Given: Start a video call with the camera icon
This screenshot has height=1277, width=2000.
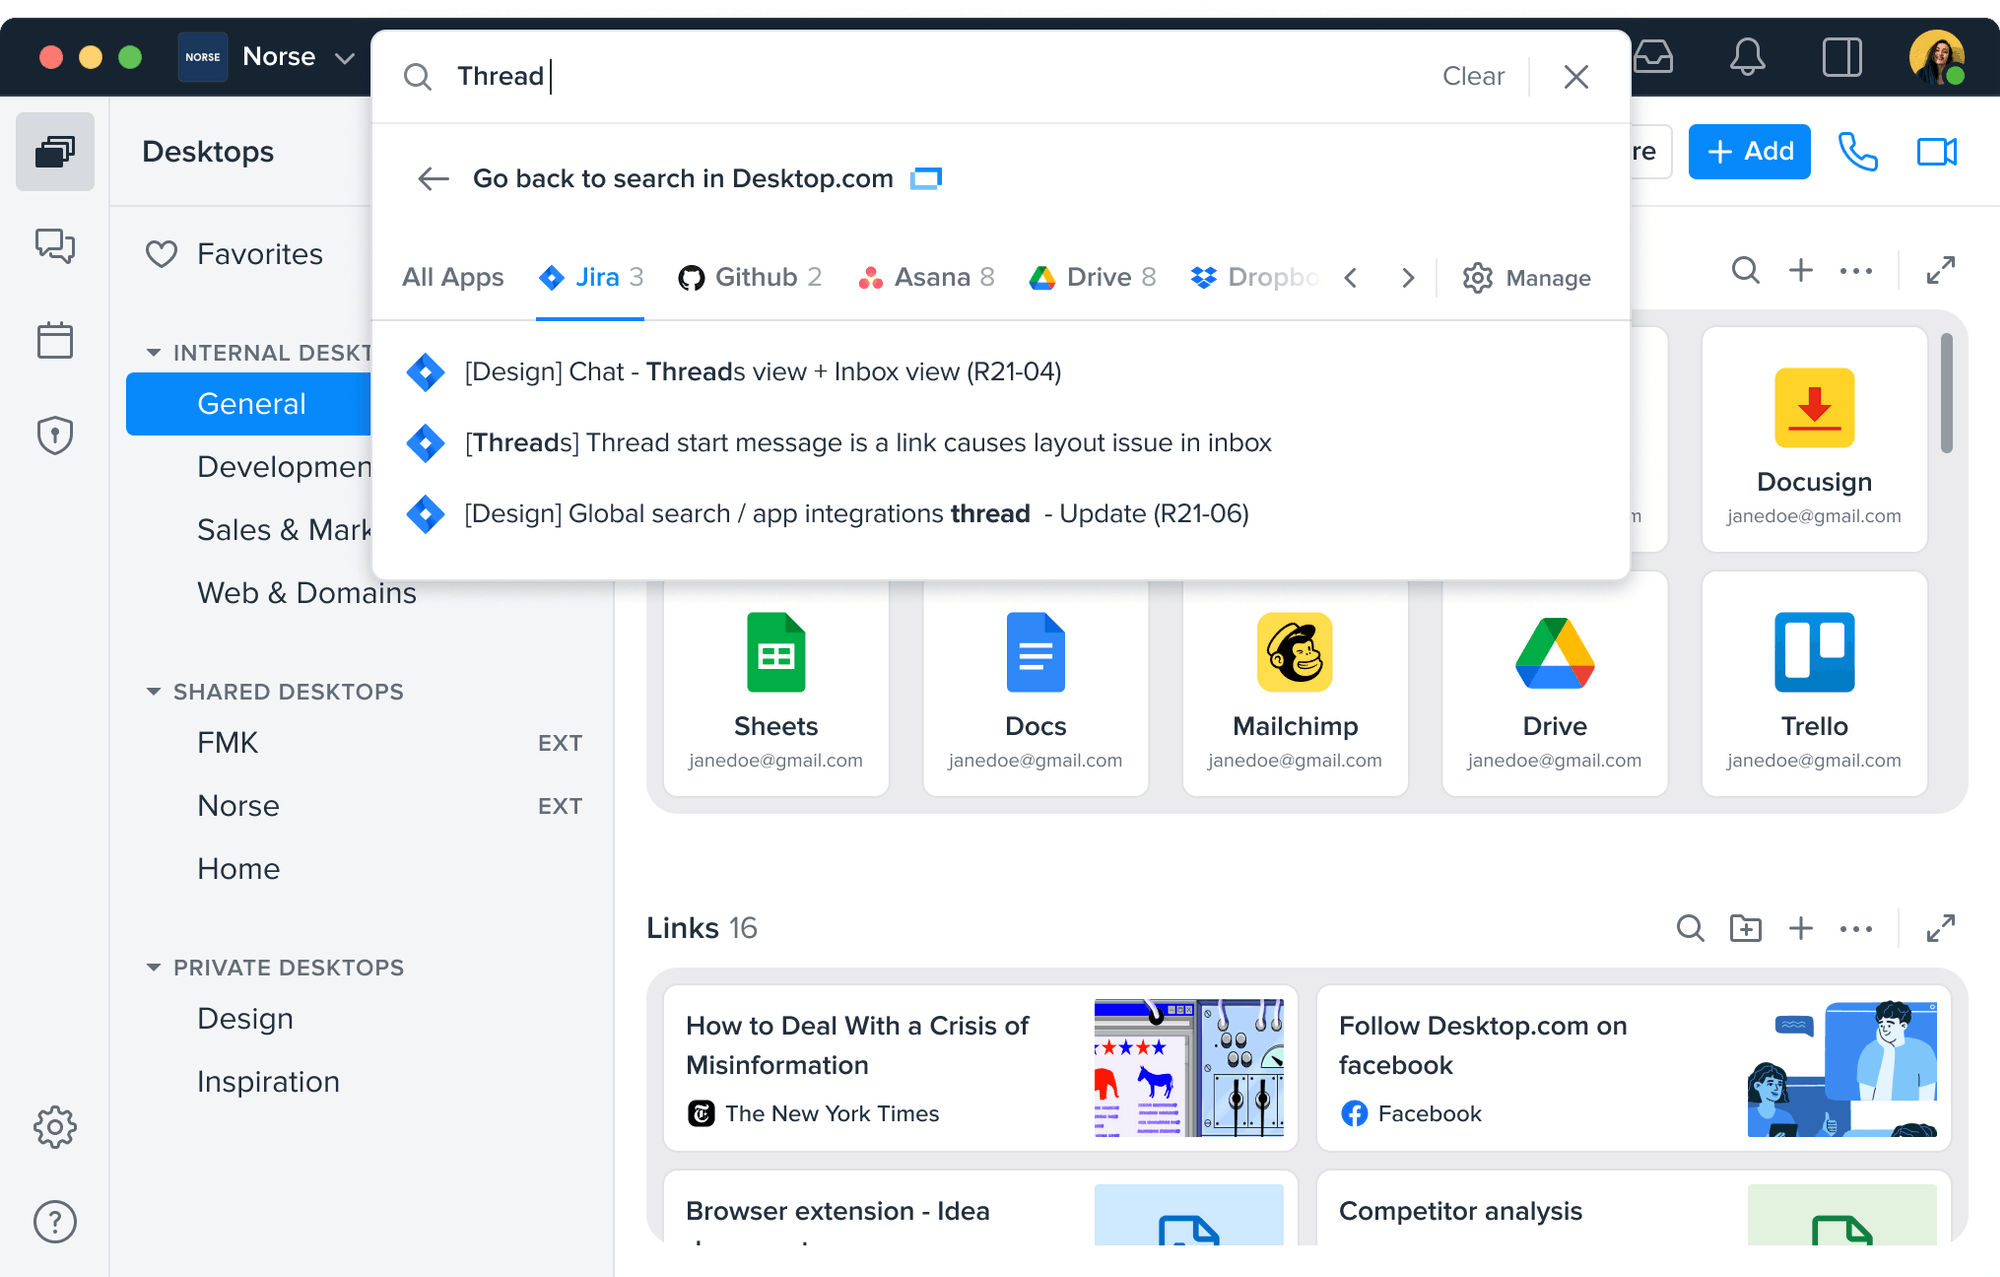Looking at the screenshot, I should (x=1936, y=151).
